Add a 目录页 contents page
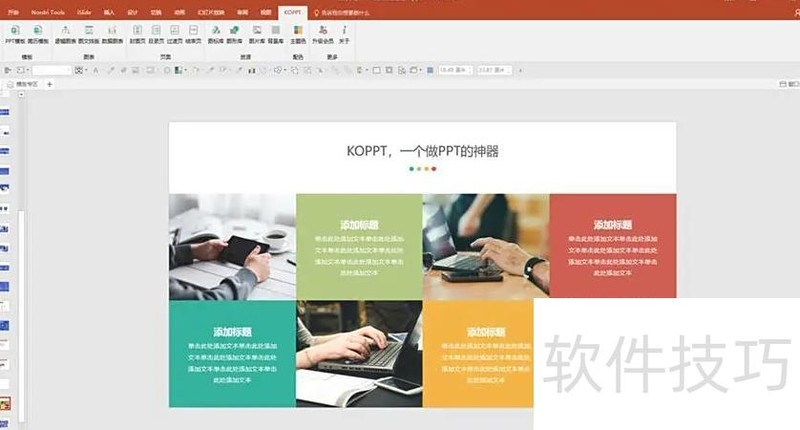 [156, 34]
